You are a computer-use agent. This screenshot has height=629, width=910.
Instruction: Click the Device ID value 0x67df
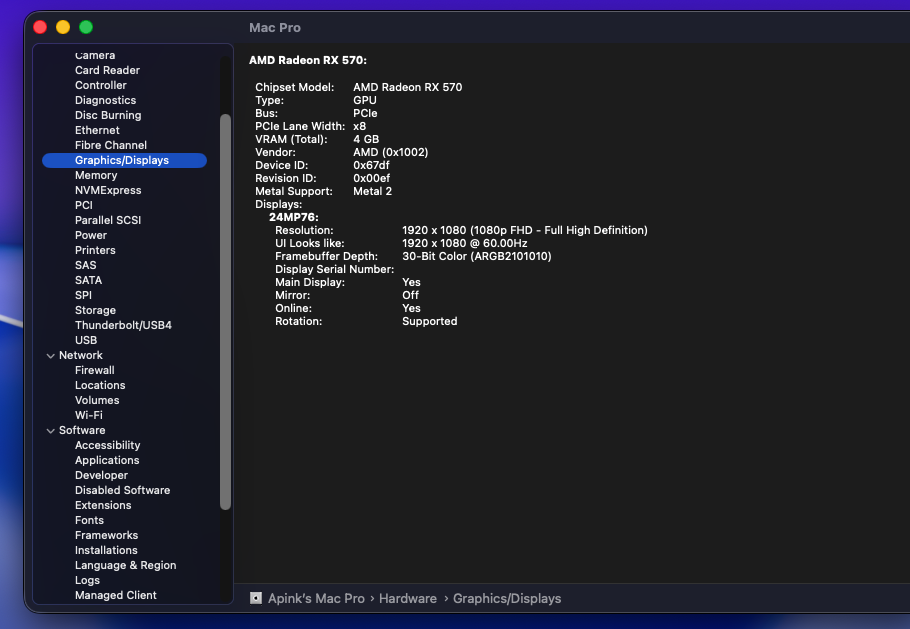point(371,165)
